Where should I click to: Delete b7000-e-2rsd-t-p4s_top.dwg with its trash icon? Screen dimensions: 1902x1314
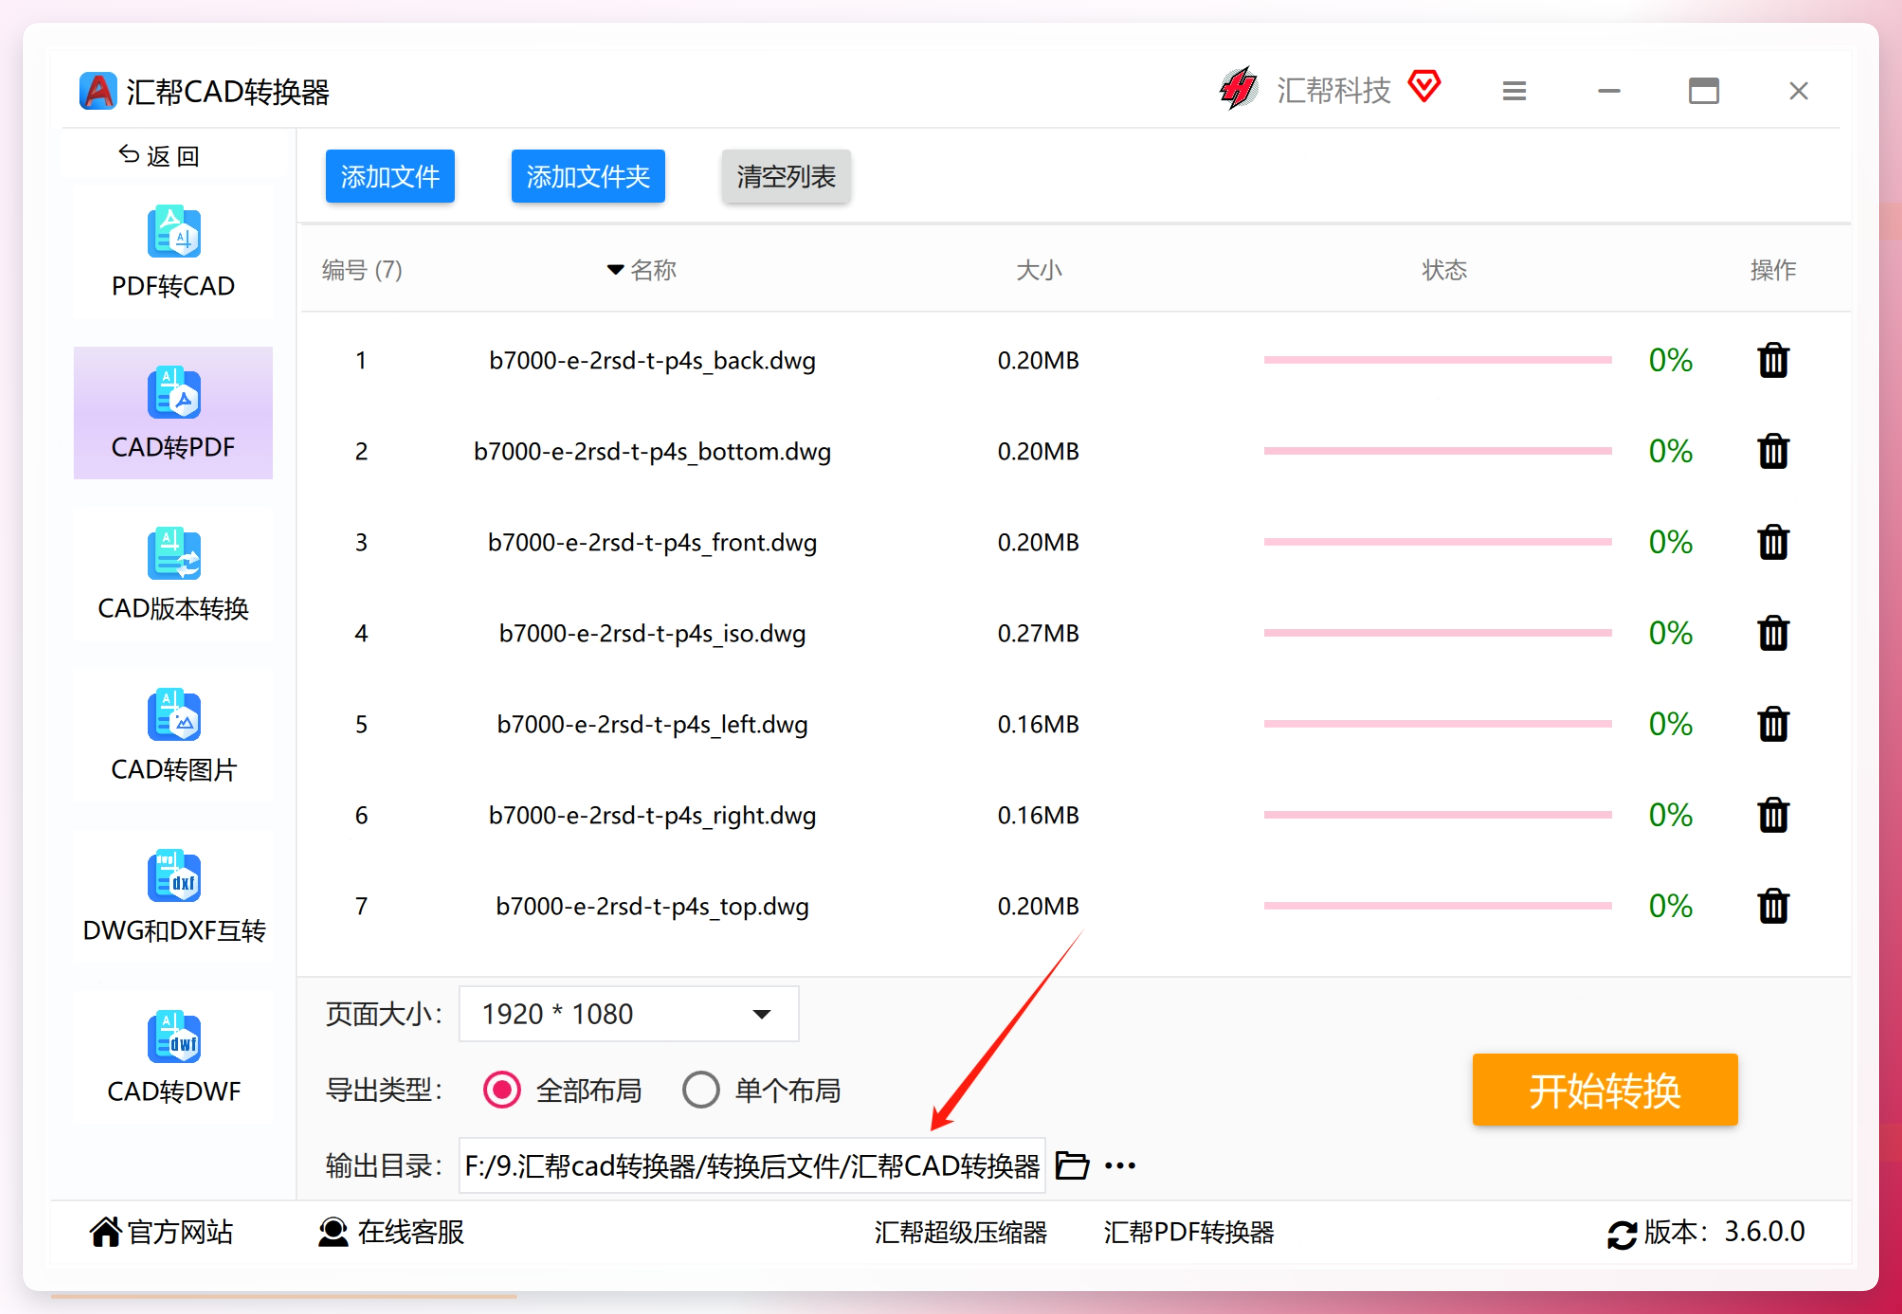1773,906
